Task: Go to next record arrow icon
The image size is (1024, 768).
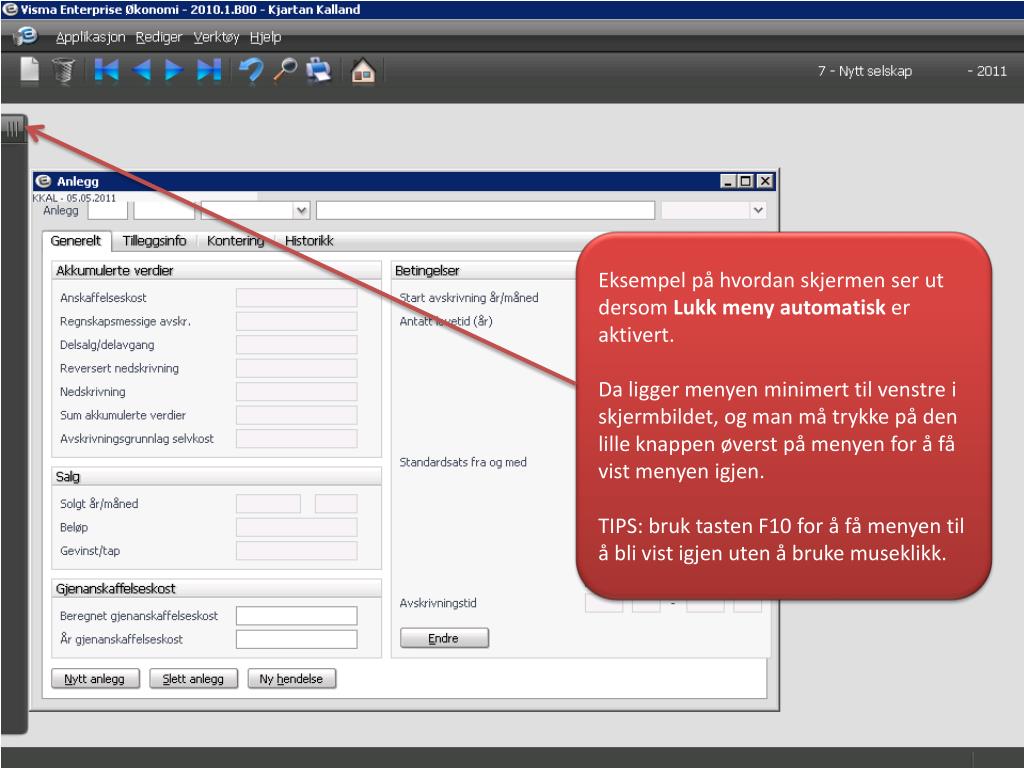Action: [173, 70]
